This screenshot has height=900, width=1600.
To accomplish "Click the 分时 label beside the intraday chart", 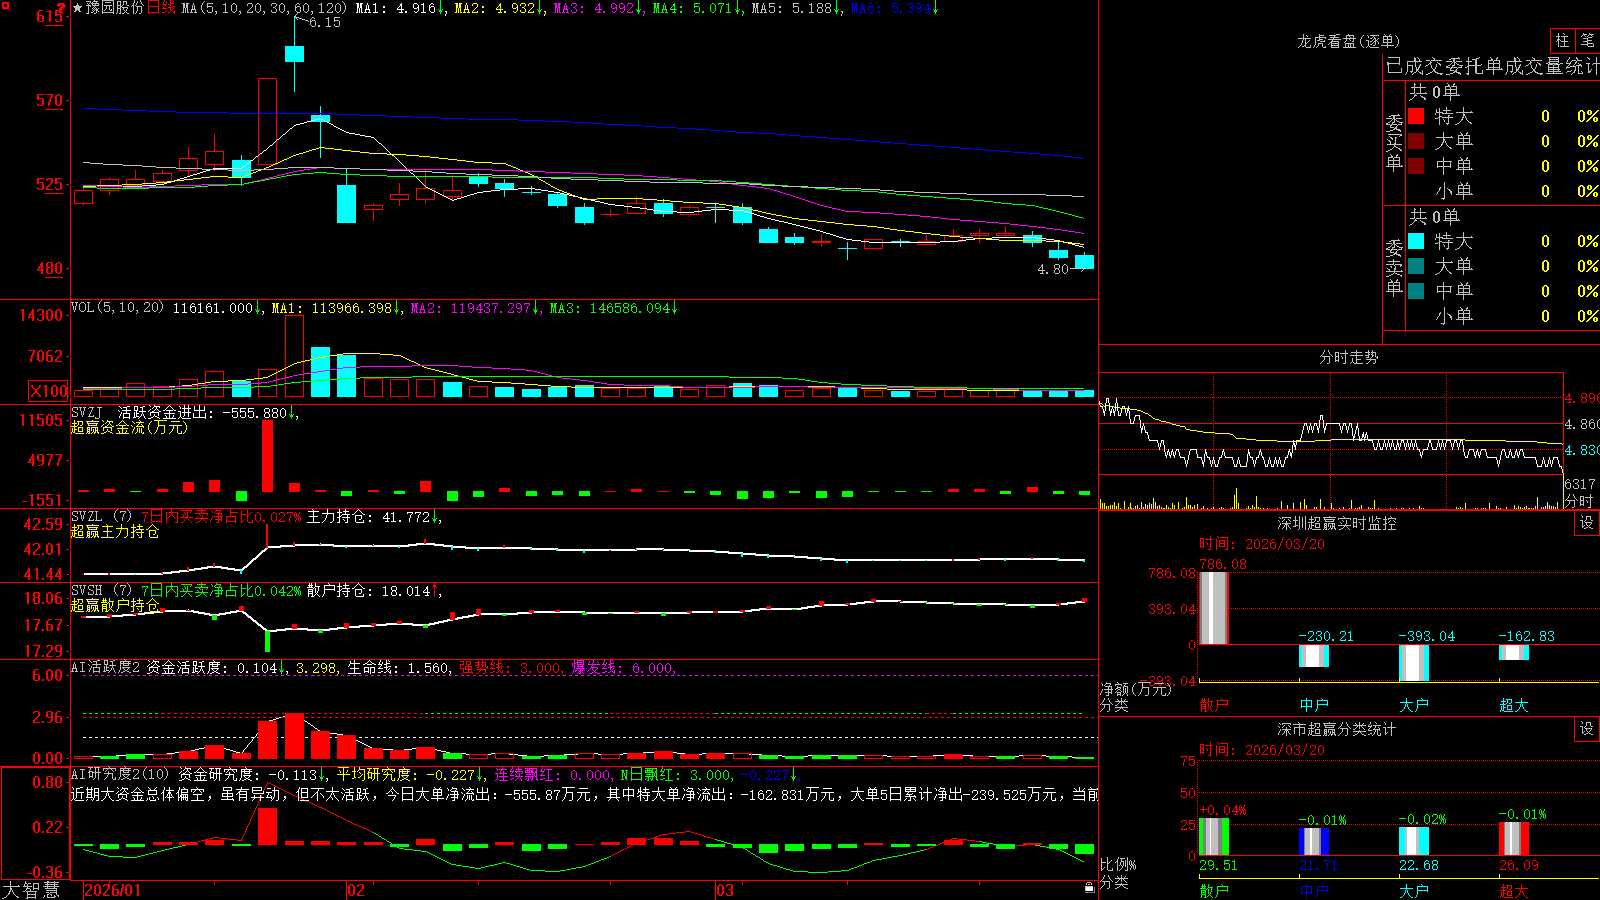I will [x=1579, y=501].
